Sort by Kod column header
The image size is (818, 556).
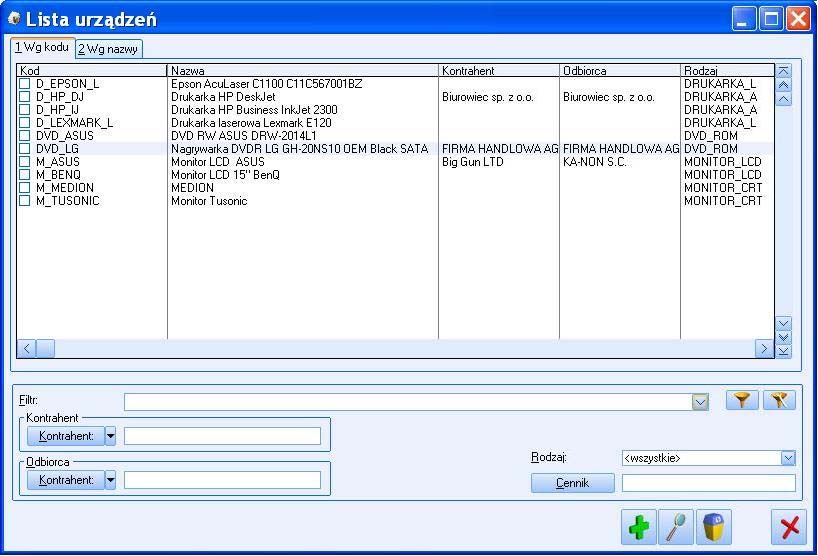(x=92, y=70)
